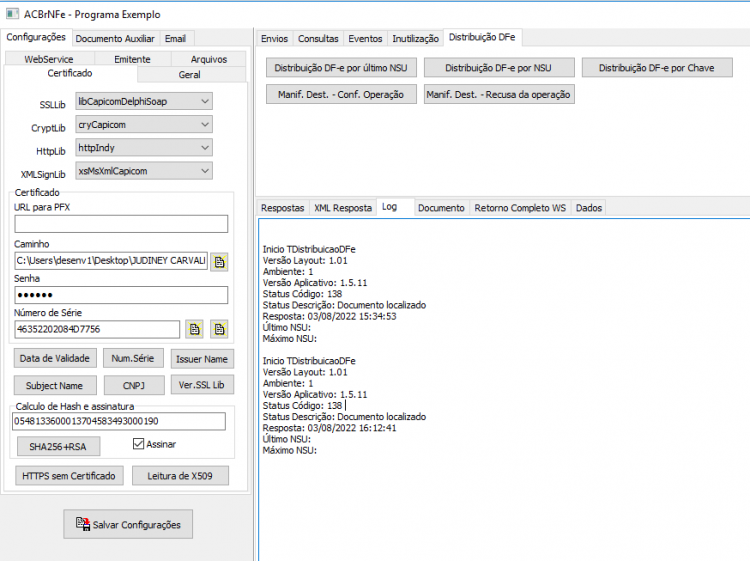750x561 pixels.
Task: Click second icon beside Número de Série field
Action: click(x=219, y=329)
